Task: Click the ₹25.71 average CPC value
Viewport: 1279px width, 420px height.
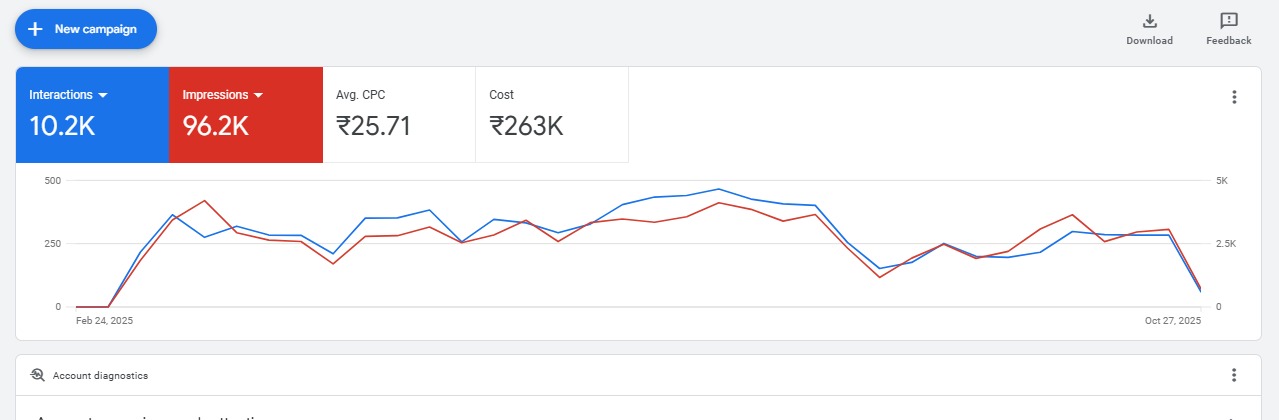Action: click(373, 126)
